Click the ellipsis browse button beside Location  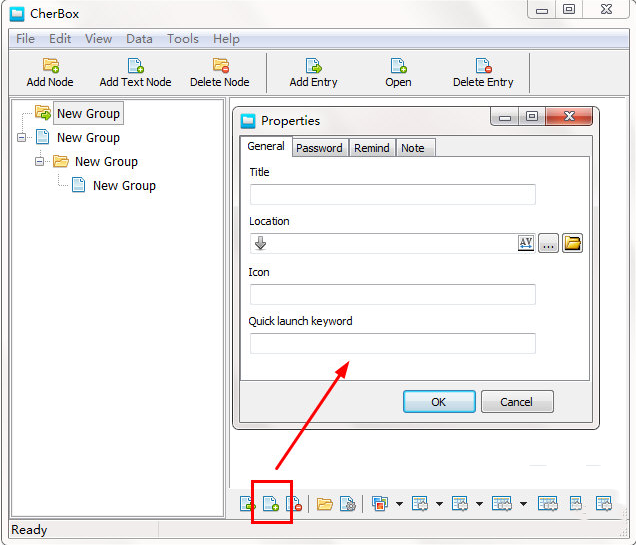548,243
